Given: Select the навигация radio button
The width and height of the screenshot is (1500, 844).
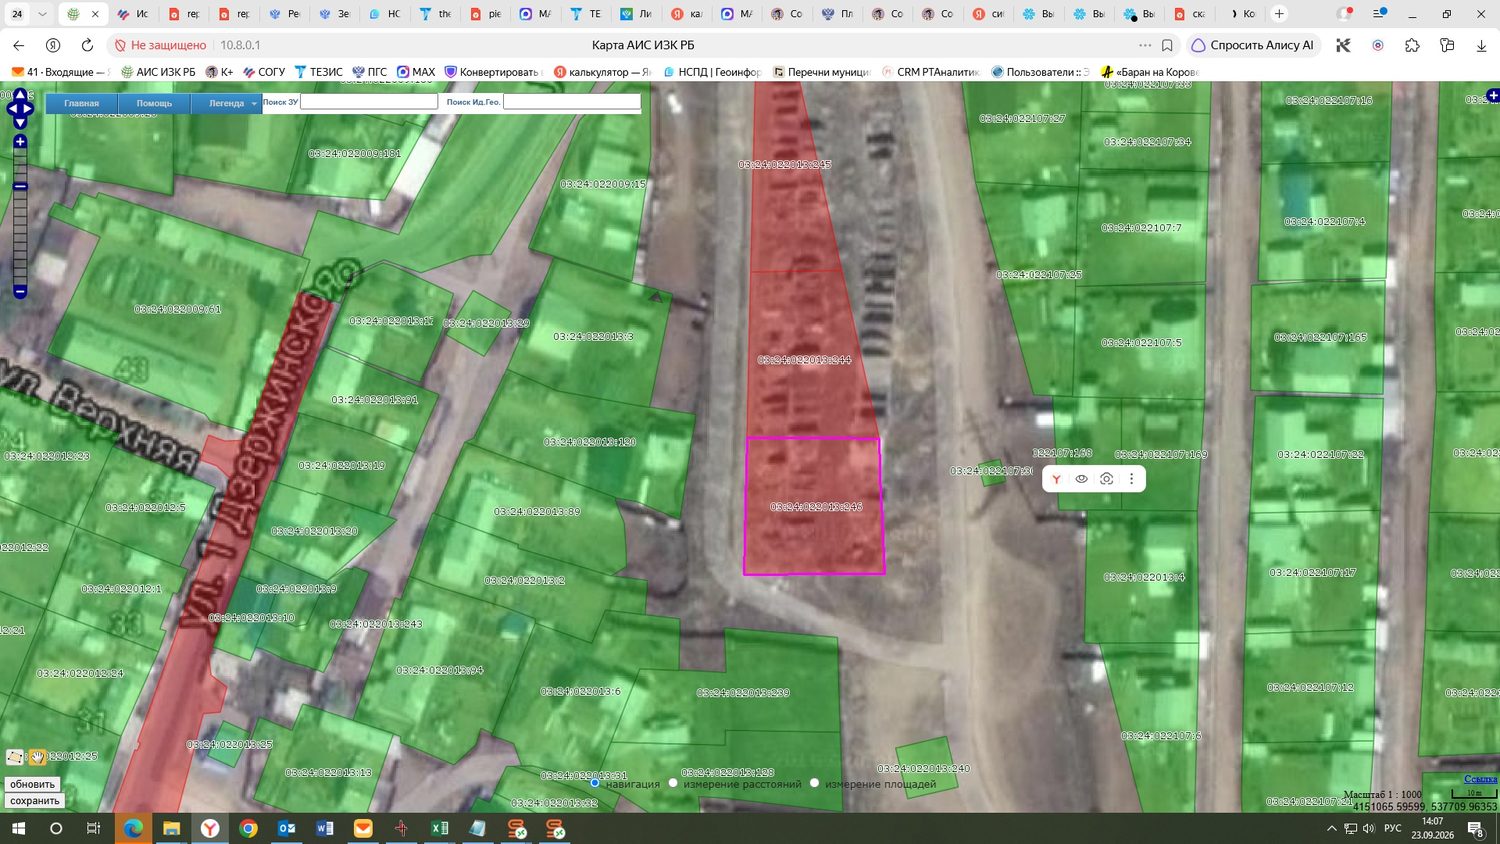Looking at the screenshot, I should pos(594,783).
